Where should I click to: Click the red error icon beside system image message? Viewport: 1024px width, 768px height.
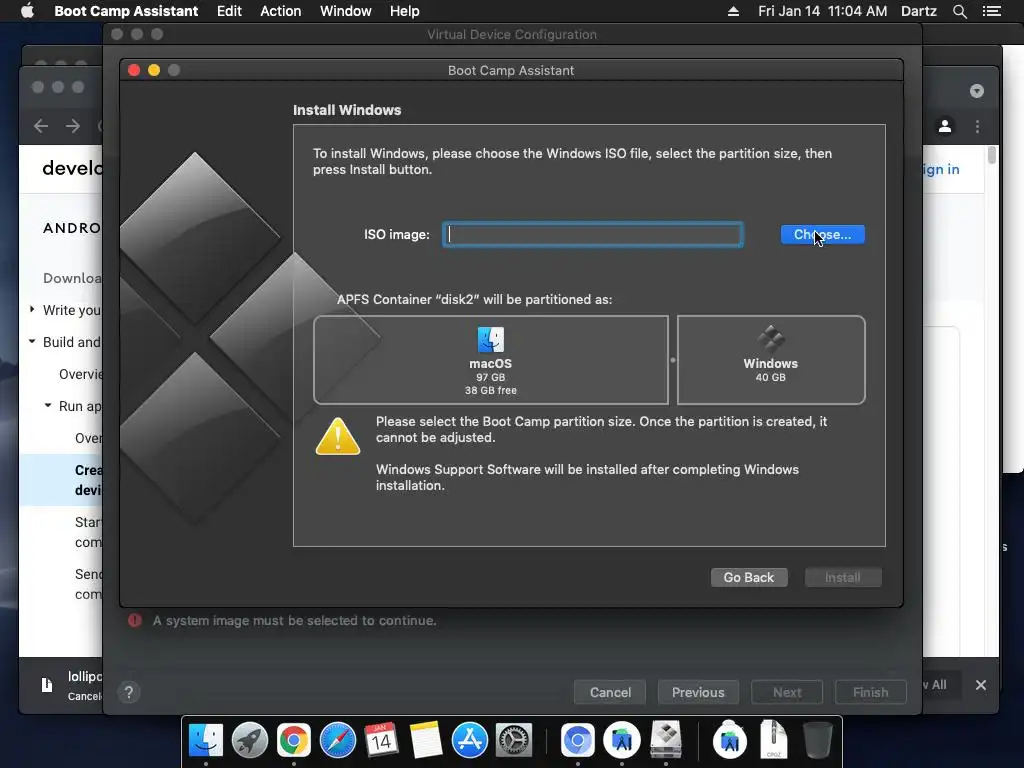(135, 620)
